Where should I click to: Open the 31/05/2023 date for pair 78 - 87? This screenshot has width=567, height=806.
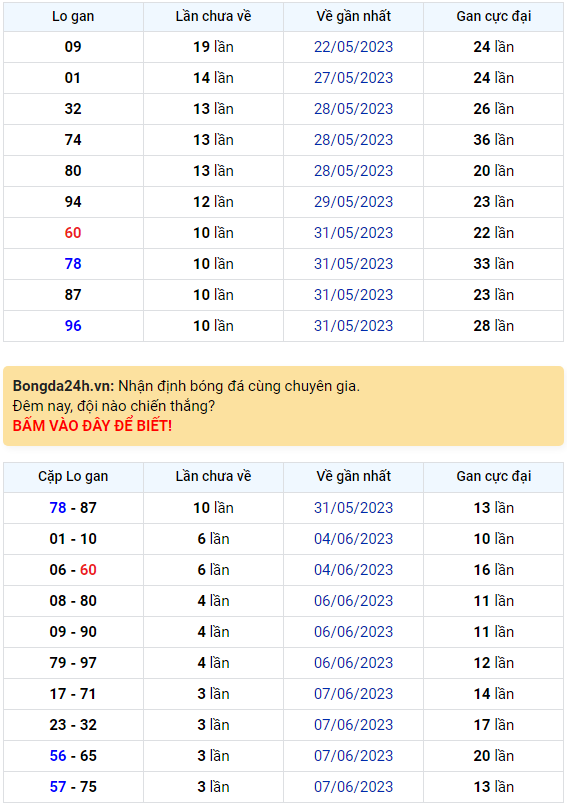click(354, 508)
